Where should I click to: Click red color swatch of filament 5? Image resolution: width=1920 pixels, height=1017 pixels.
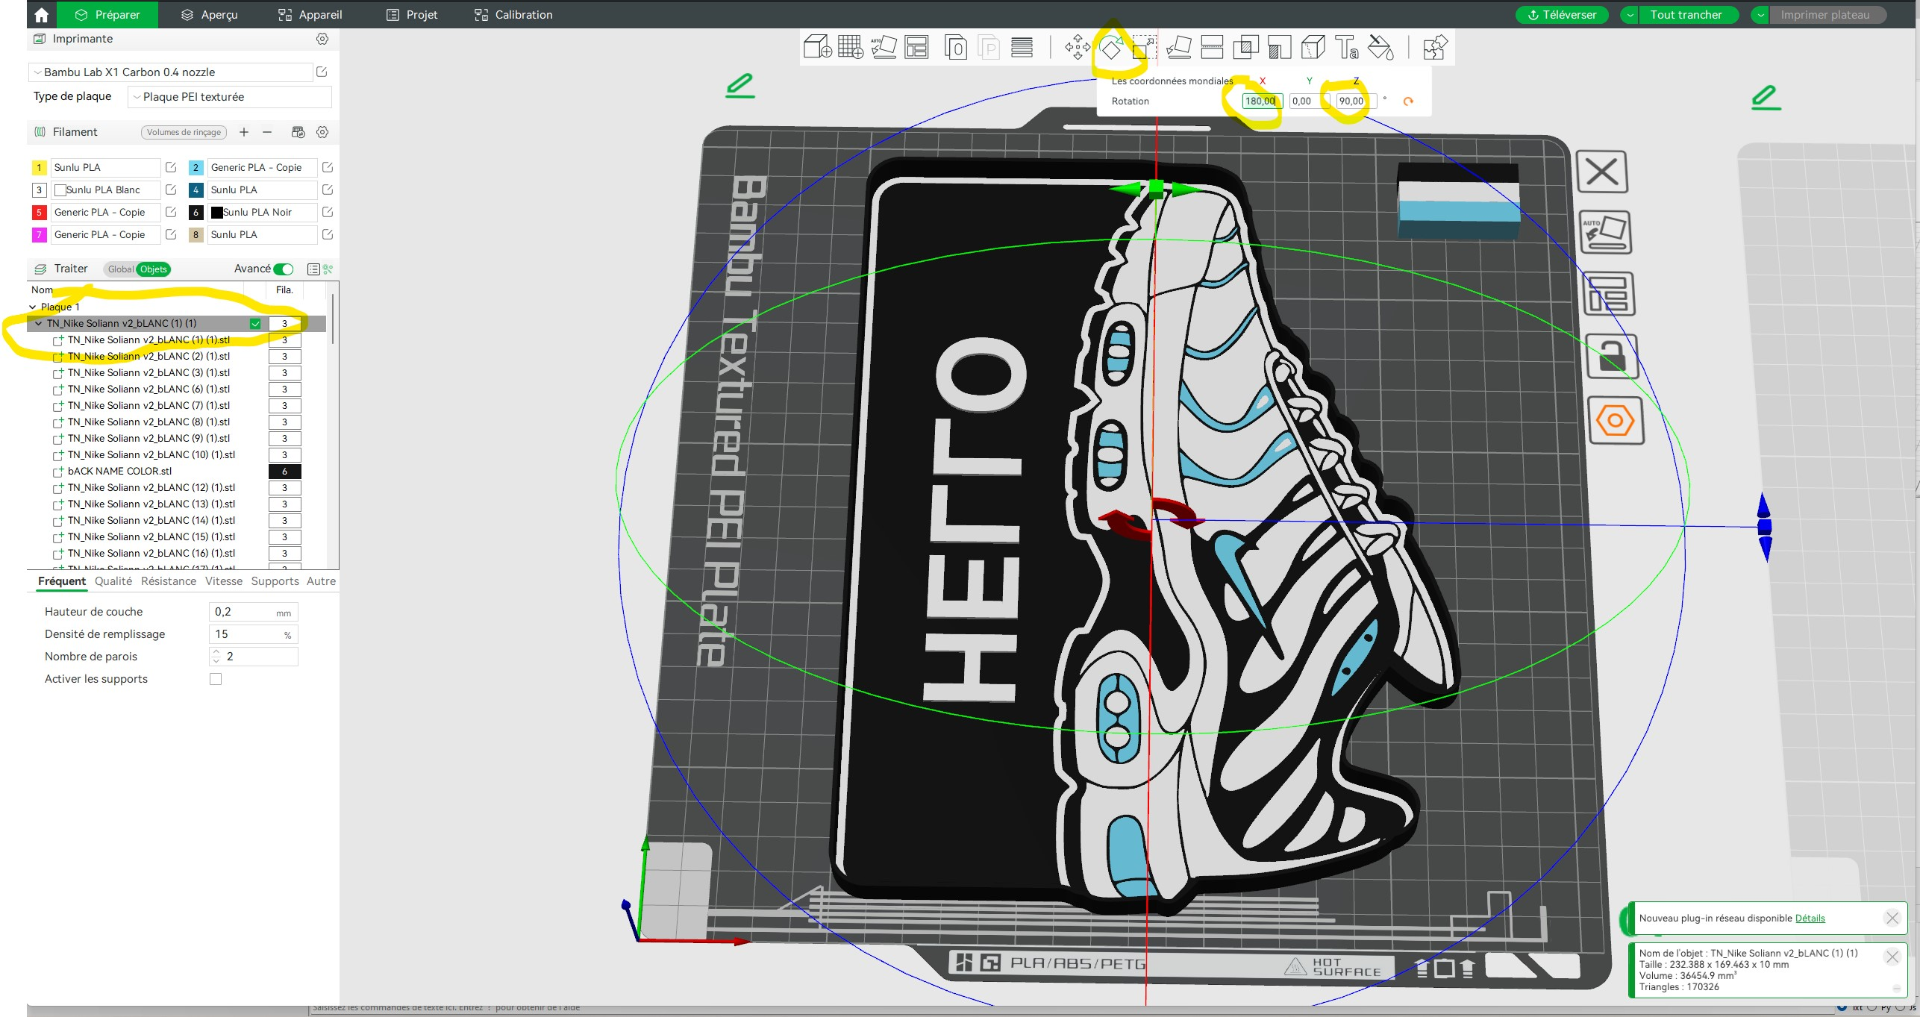coord(39,212)
